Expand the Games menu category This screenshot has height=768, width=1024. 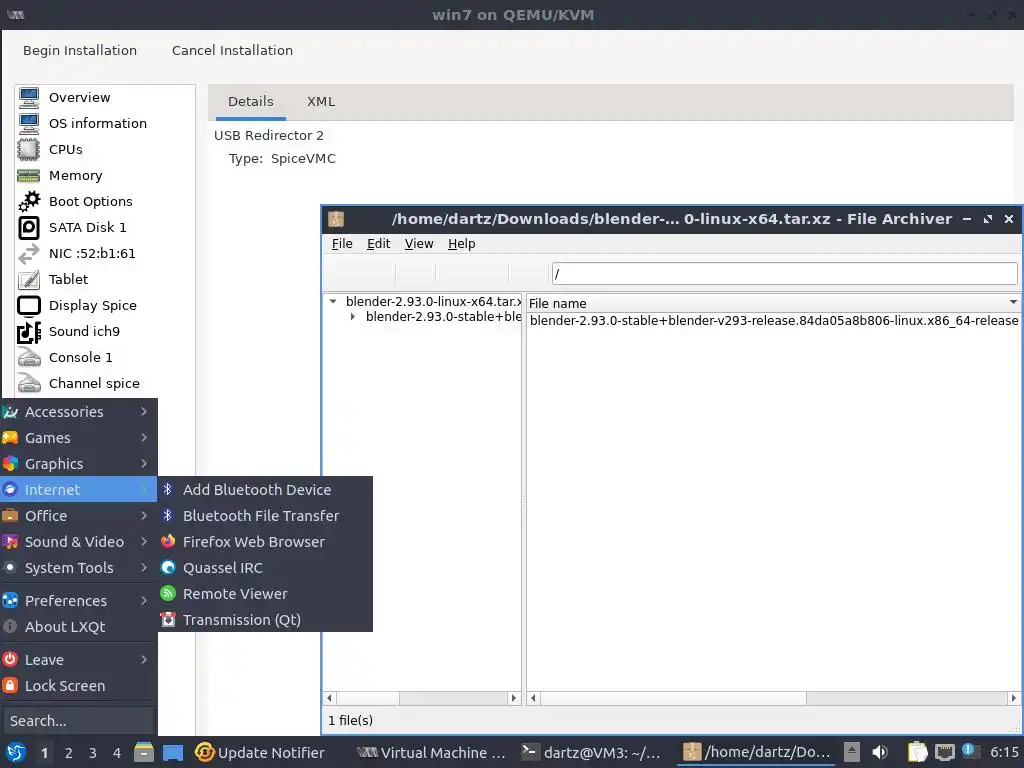pos(78,438)
